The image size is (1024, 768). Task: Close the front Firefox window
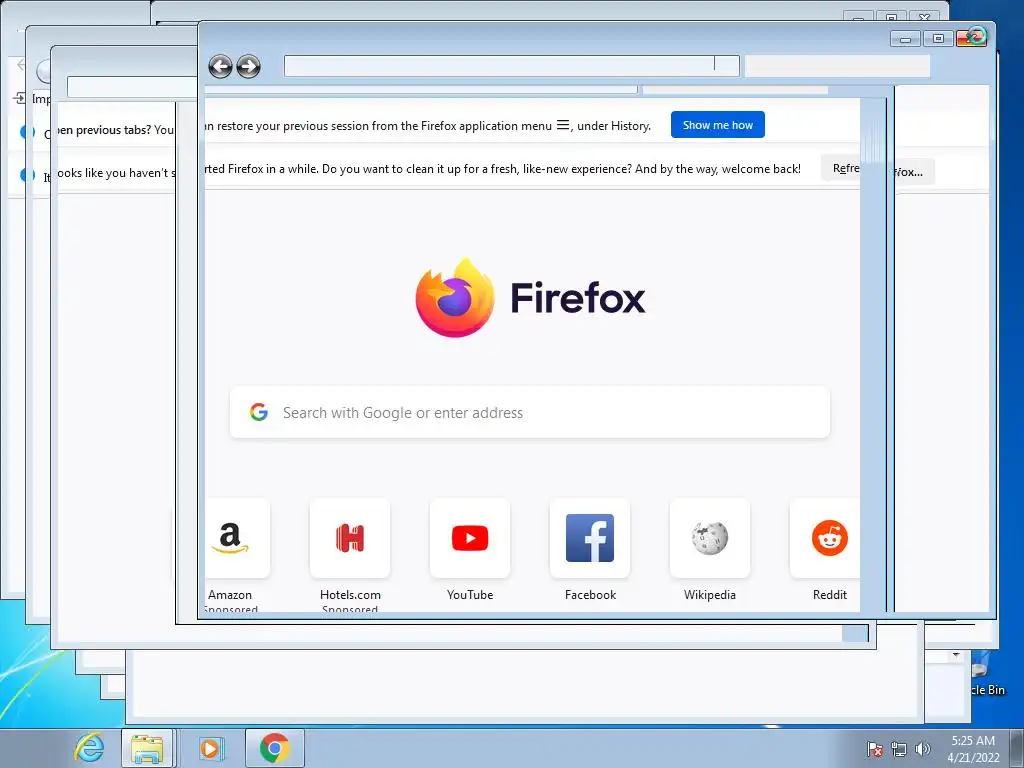pyautogui.click(x=972, y=38)
